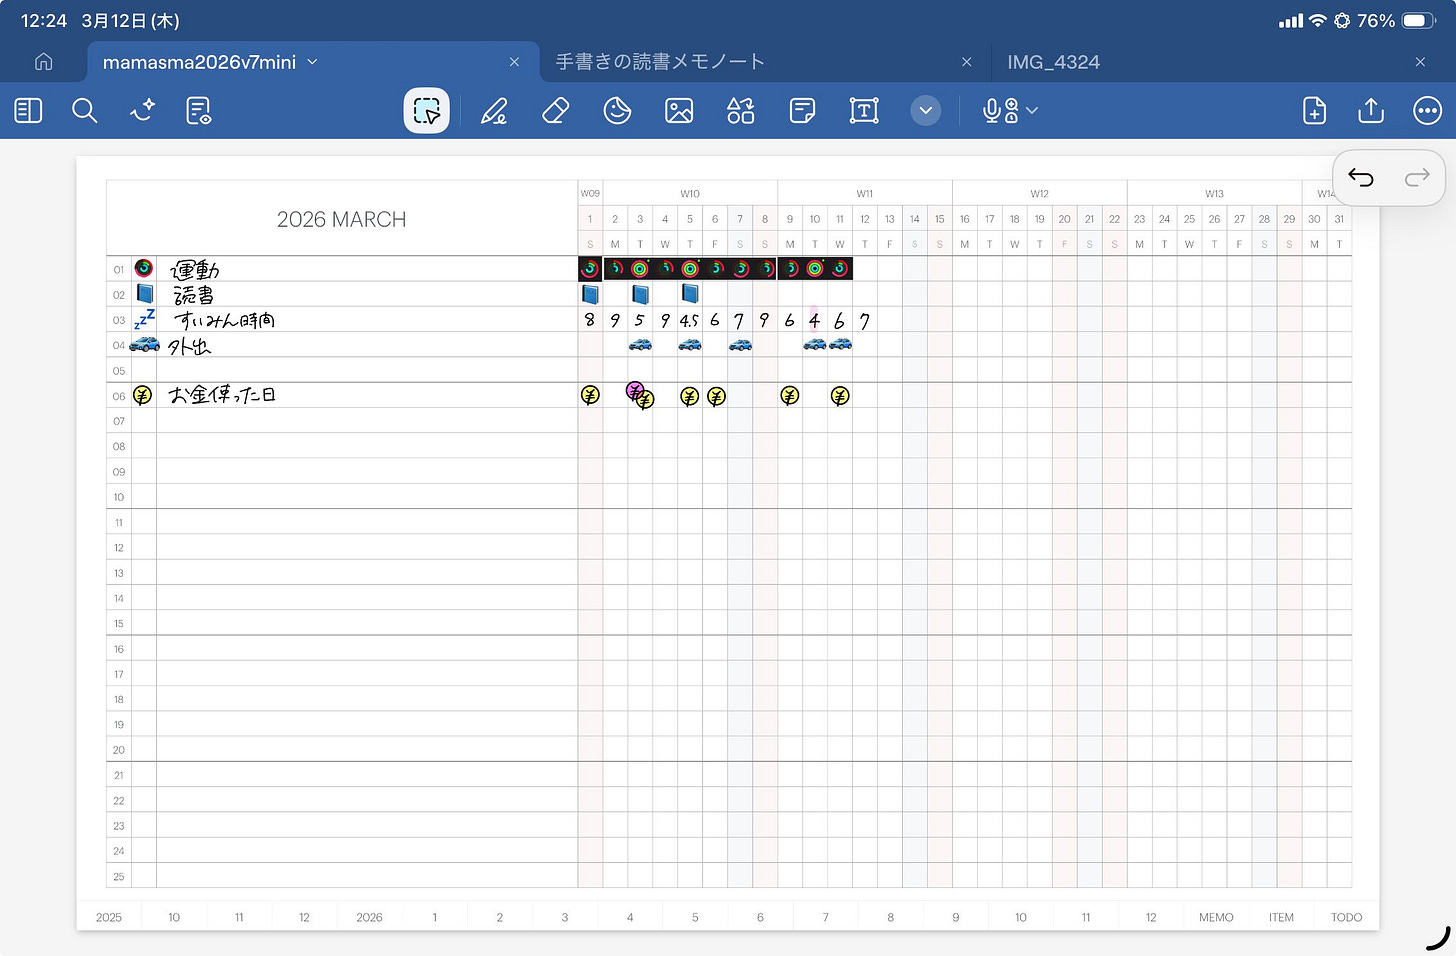Screen dimensions: 1456x956
Task: Tap the Wi-Fi indicator in status bar
Action: click(x=1318, y=20)
